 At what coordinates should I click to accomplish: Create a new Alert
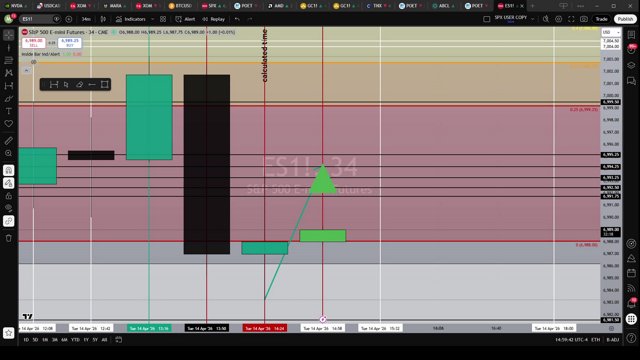pyautogui.click(x=185, y=19)
